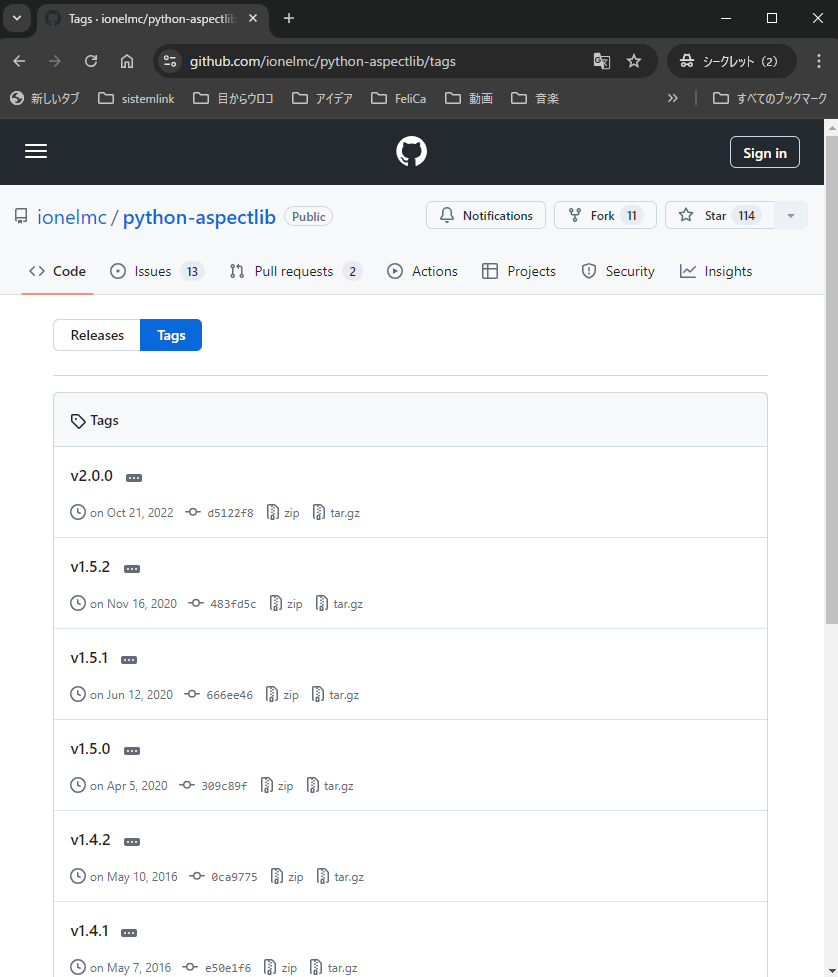Bookmark this page via the address bar star

tap(634, 61)
